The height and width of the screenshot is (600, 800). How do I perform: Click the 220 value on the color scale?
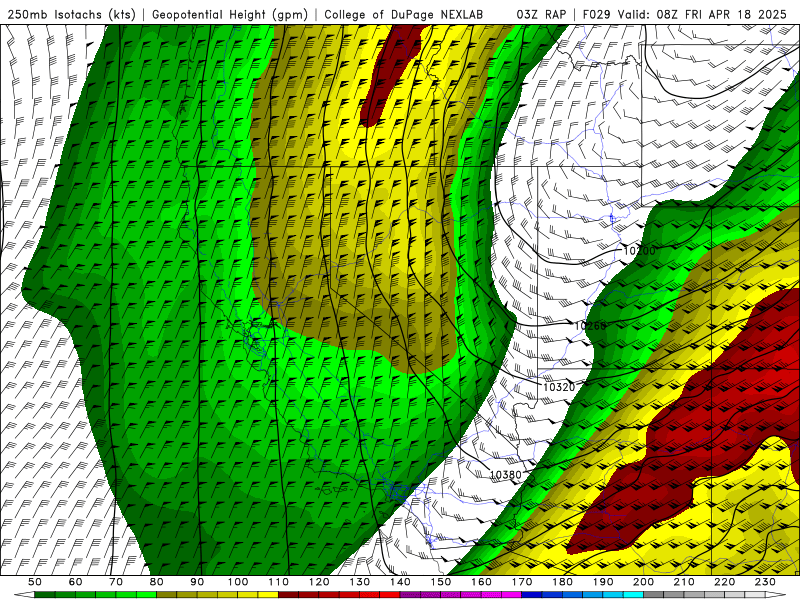click(x=724, y=582)
